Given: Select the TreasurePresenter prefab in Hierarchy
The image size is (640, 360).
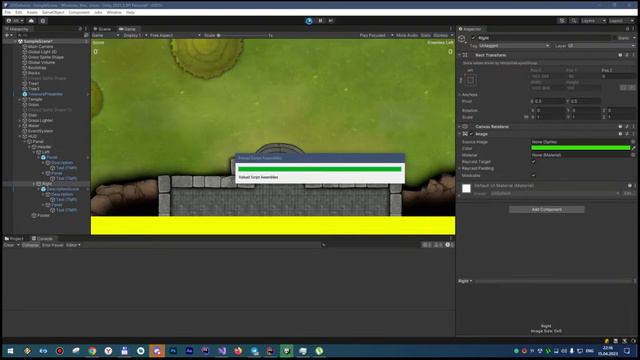Looking at the screenshot, I should [45, 94].
